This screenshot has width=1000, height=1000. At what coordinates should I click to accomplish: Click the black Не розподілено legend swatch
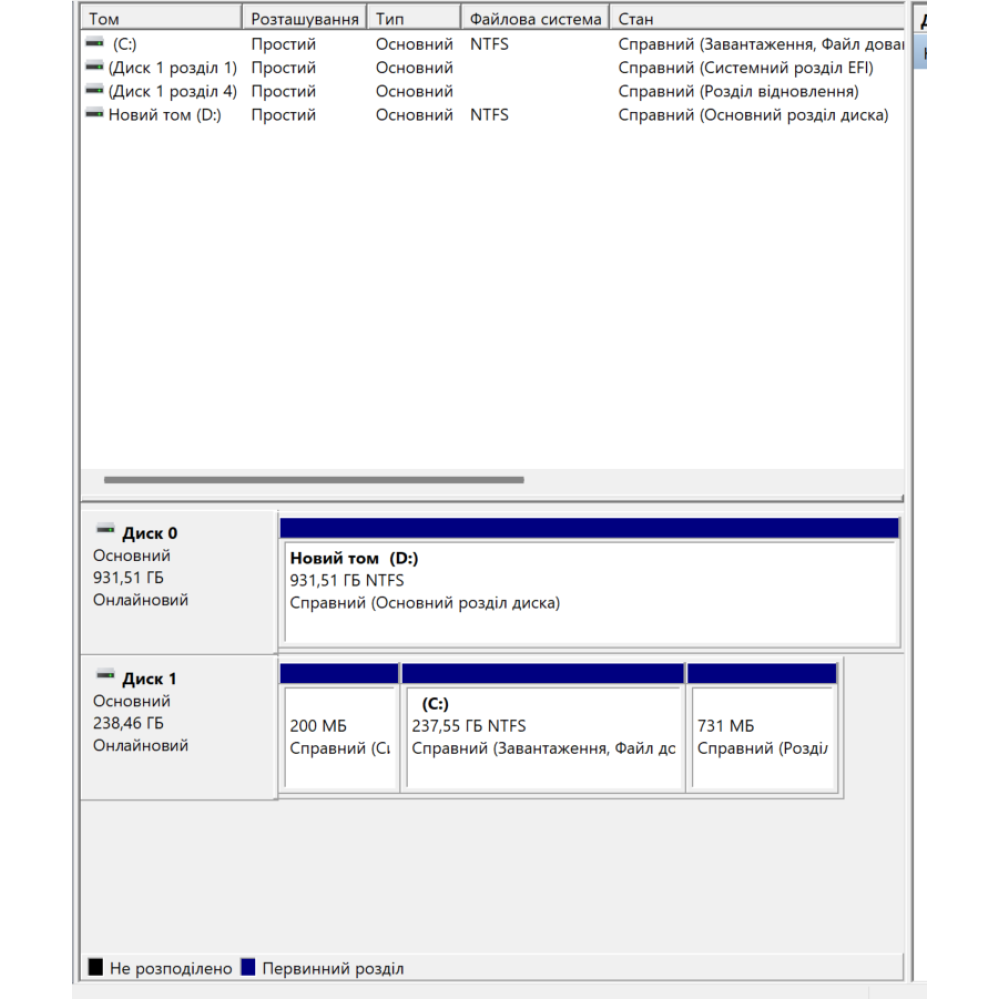click(96, 968)
